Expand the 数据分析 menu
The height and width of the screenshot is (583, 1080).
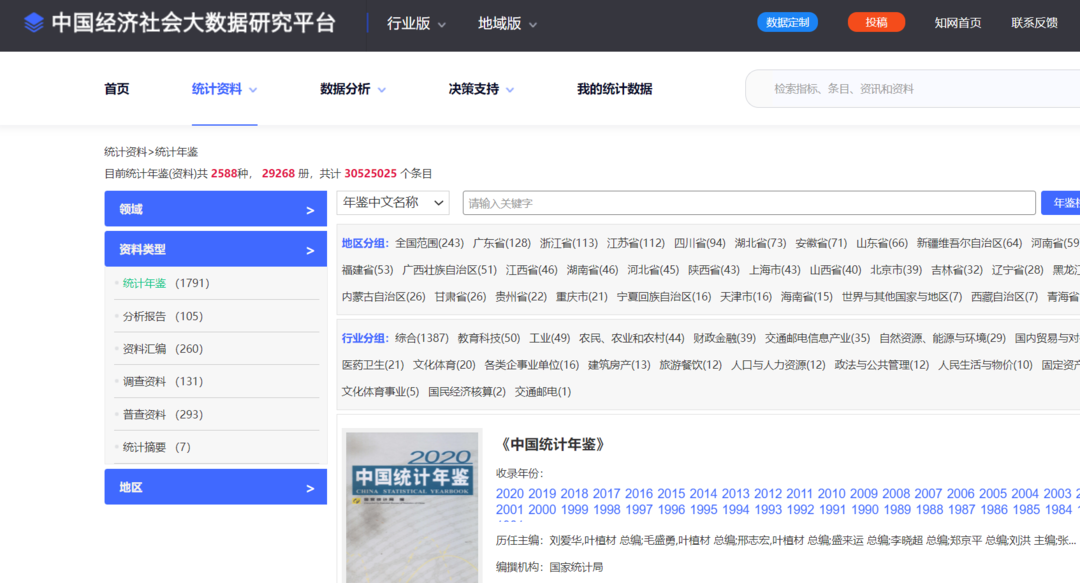pyautogui.click(x=353, y=89)
